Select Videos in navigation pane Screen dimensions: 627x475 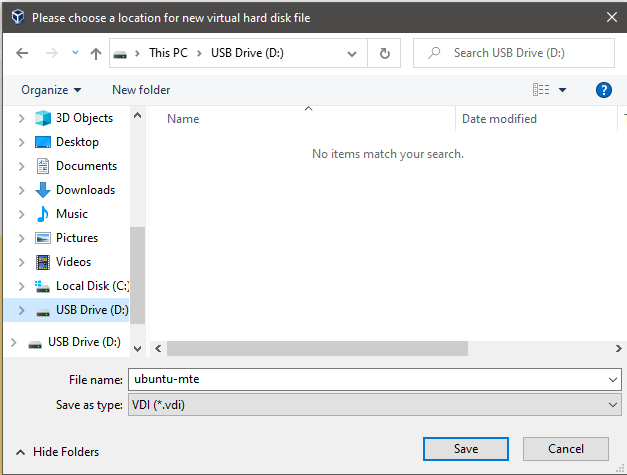74,262
